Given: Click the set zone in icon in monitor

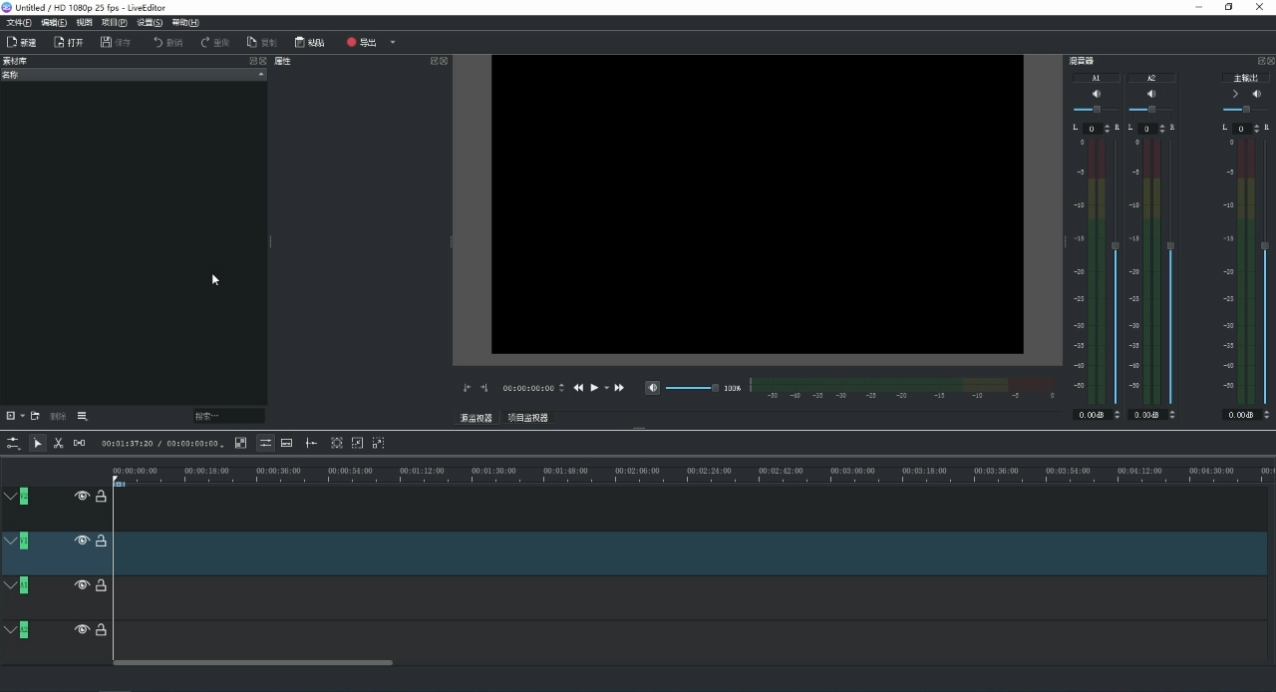Looking at the screenshot, I should (x=467, y=388).
